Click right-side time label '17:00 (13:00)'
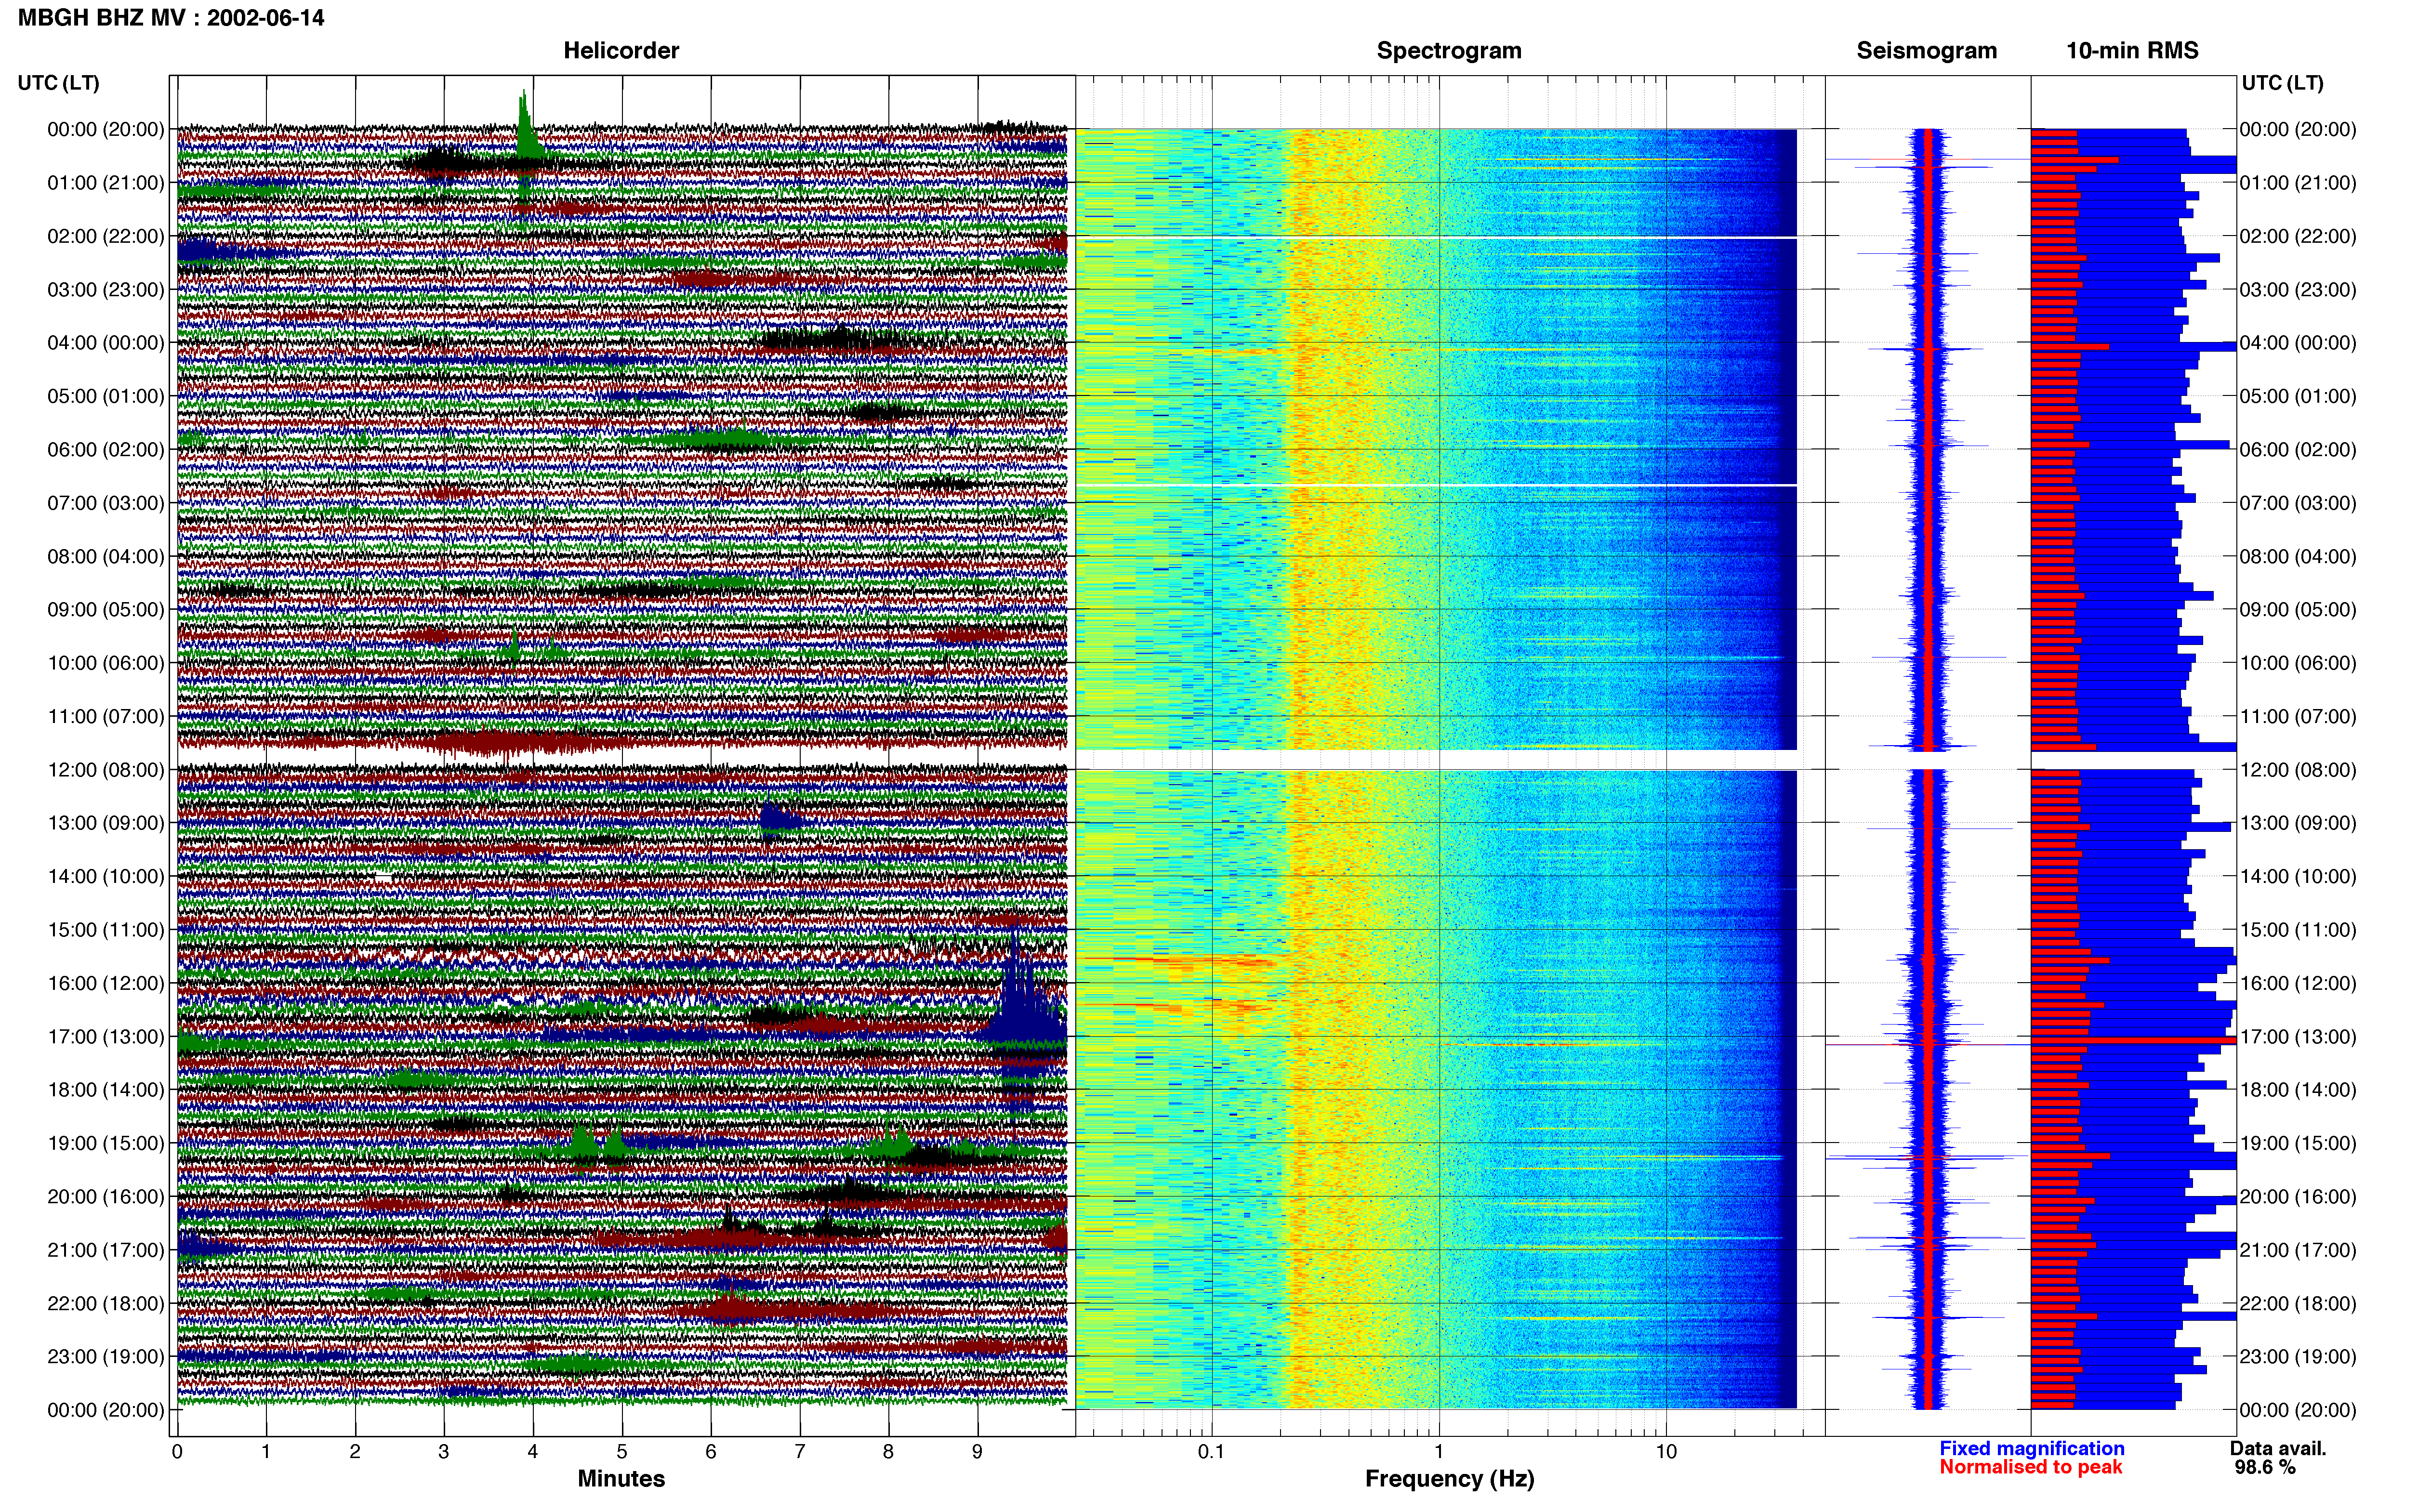The width and height of the screenshot is (2418, 1512). [2297, 1036]
